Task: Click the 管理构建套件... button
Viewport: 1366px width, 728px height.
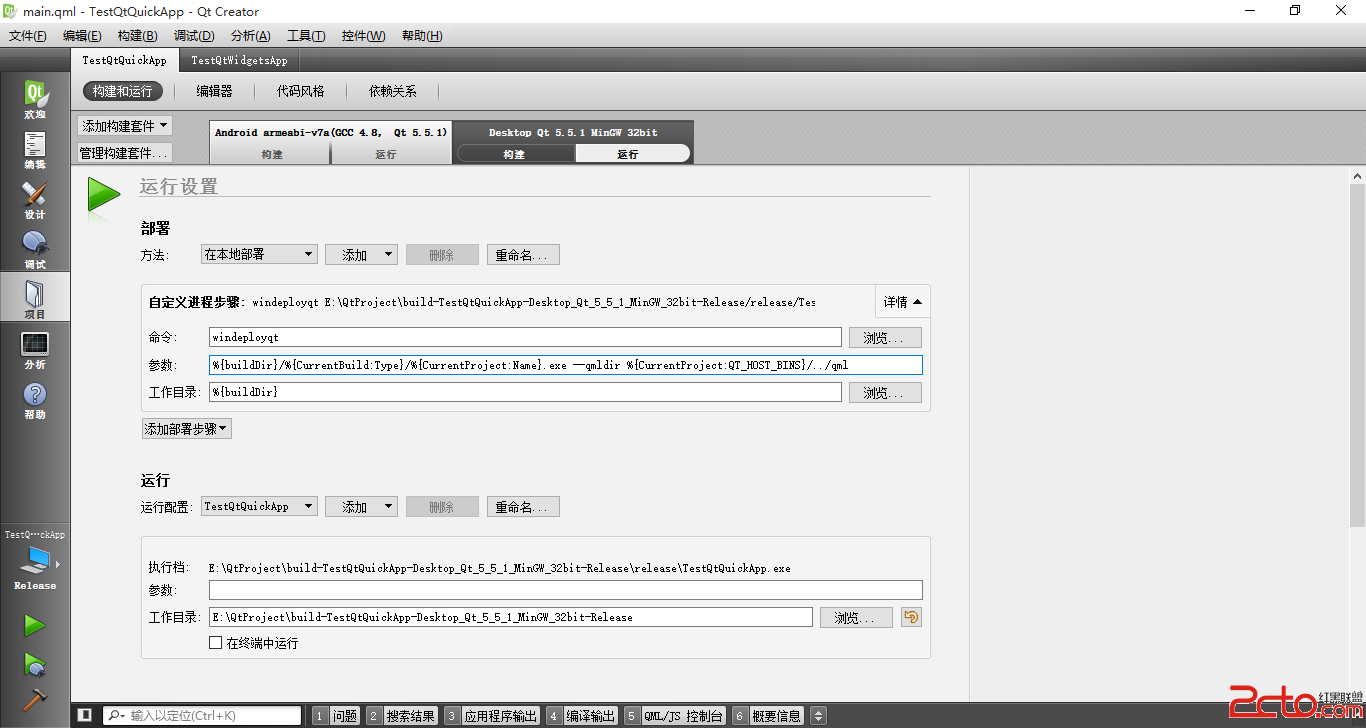Action: point(125,153)
